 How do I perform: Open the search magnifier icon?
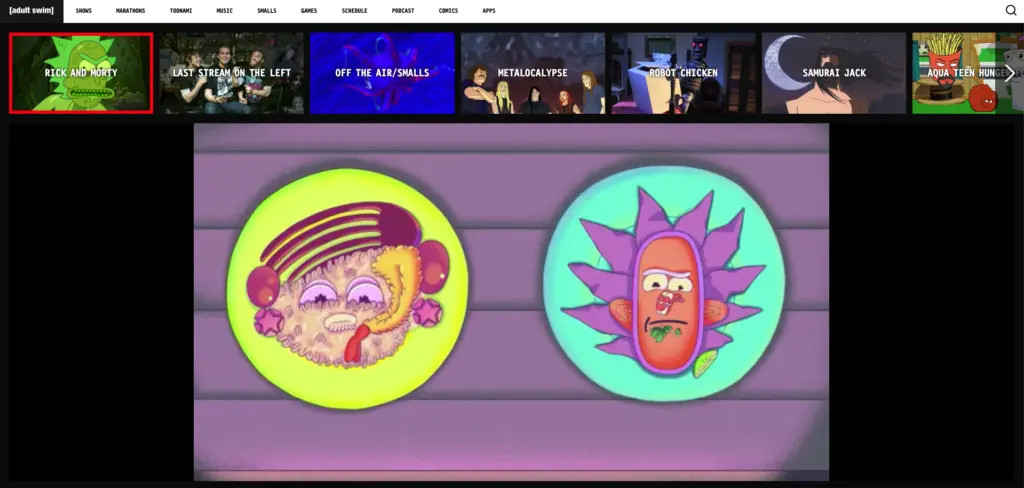[1011, 10]
